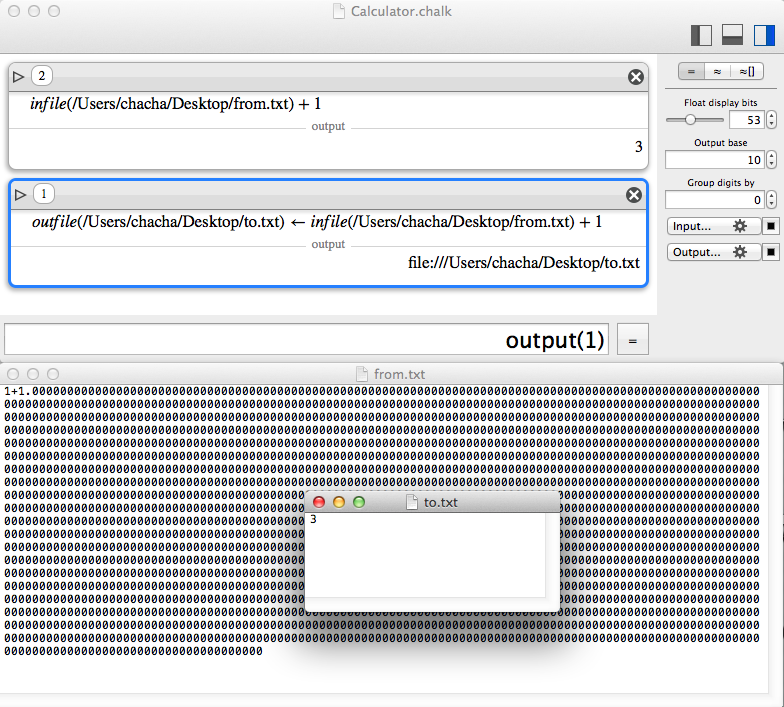The image size is (784, 707).
Task: Click the 'Float display bits' label
Action: (x=720, y=102)
